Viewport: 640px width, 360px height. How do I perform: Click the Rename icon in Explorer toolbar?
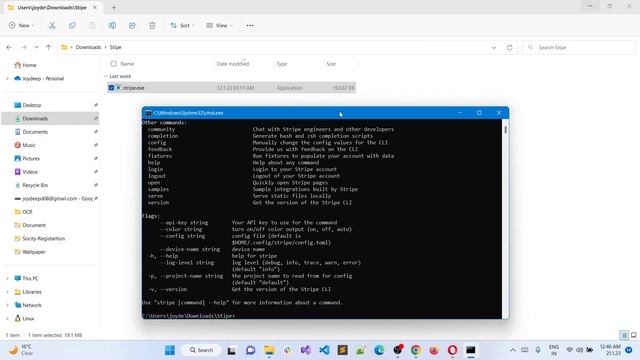pos(112,25)
